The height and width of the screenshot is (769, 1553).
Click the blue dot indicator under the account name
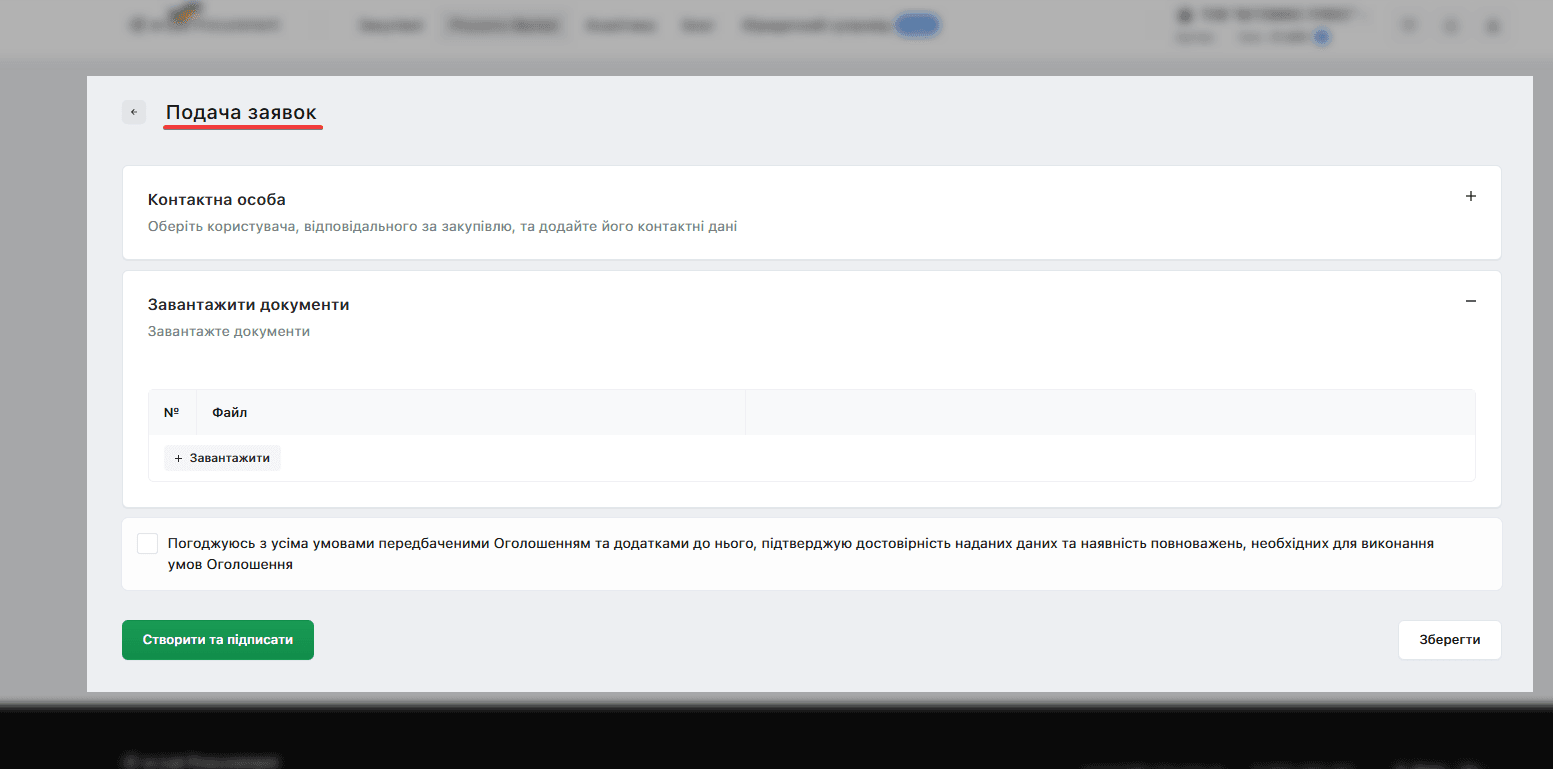1321,37
